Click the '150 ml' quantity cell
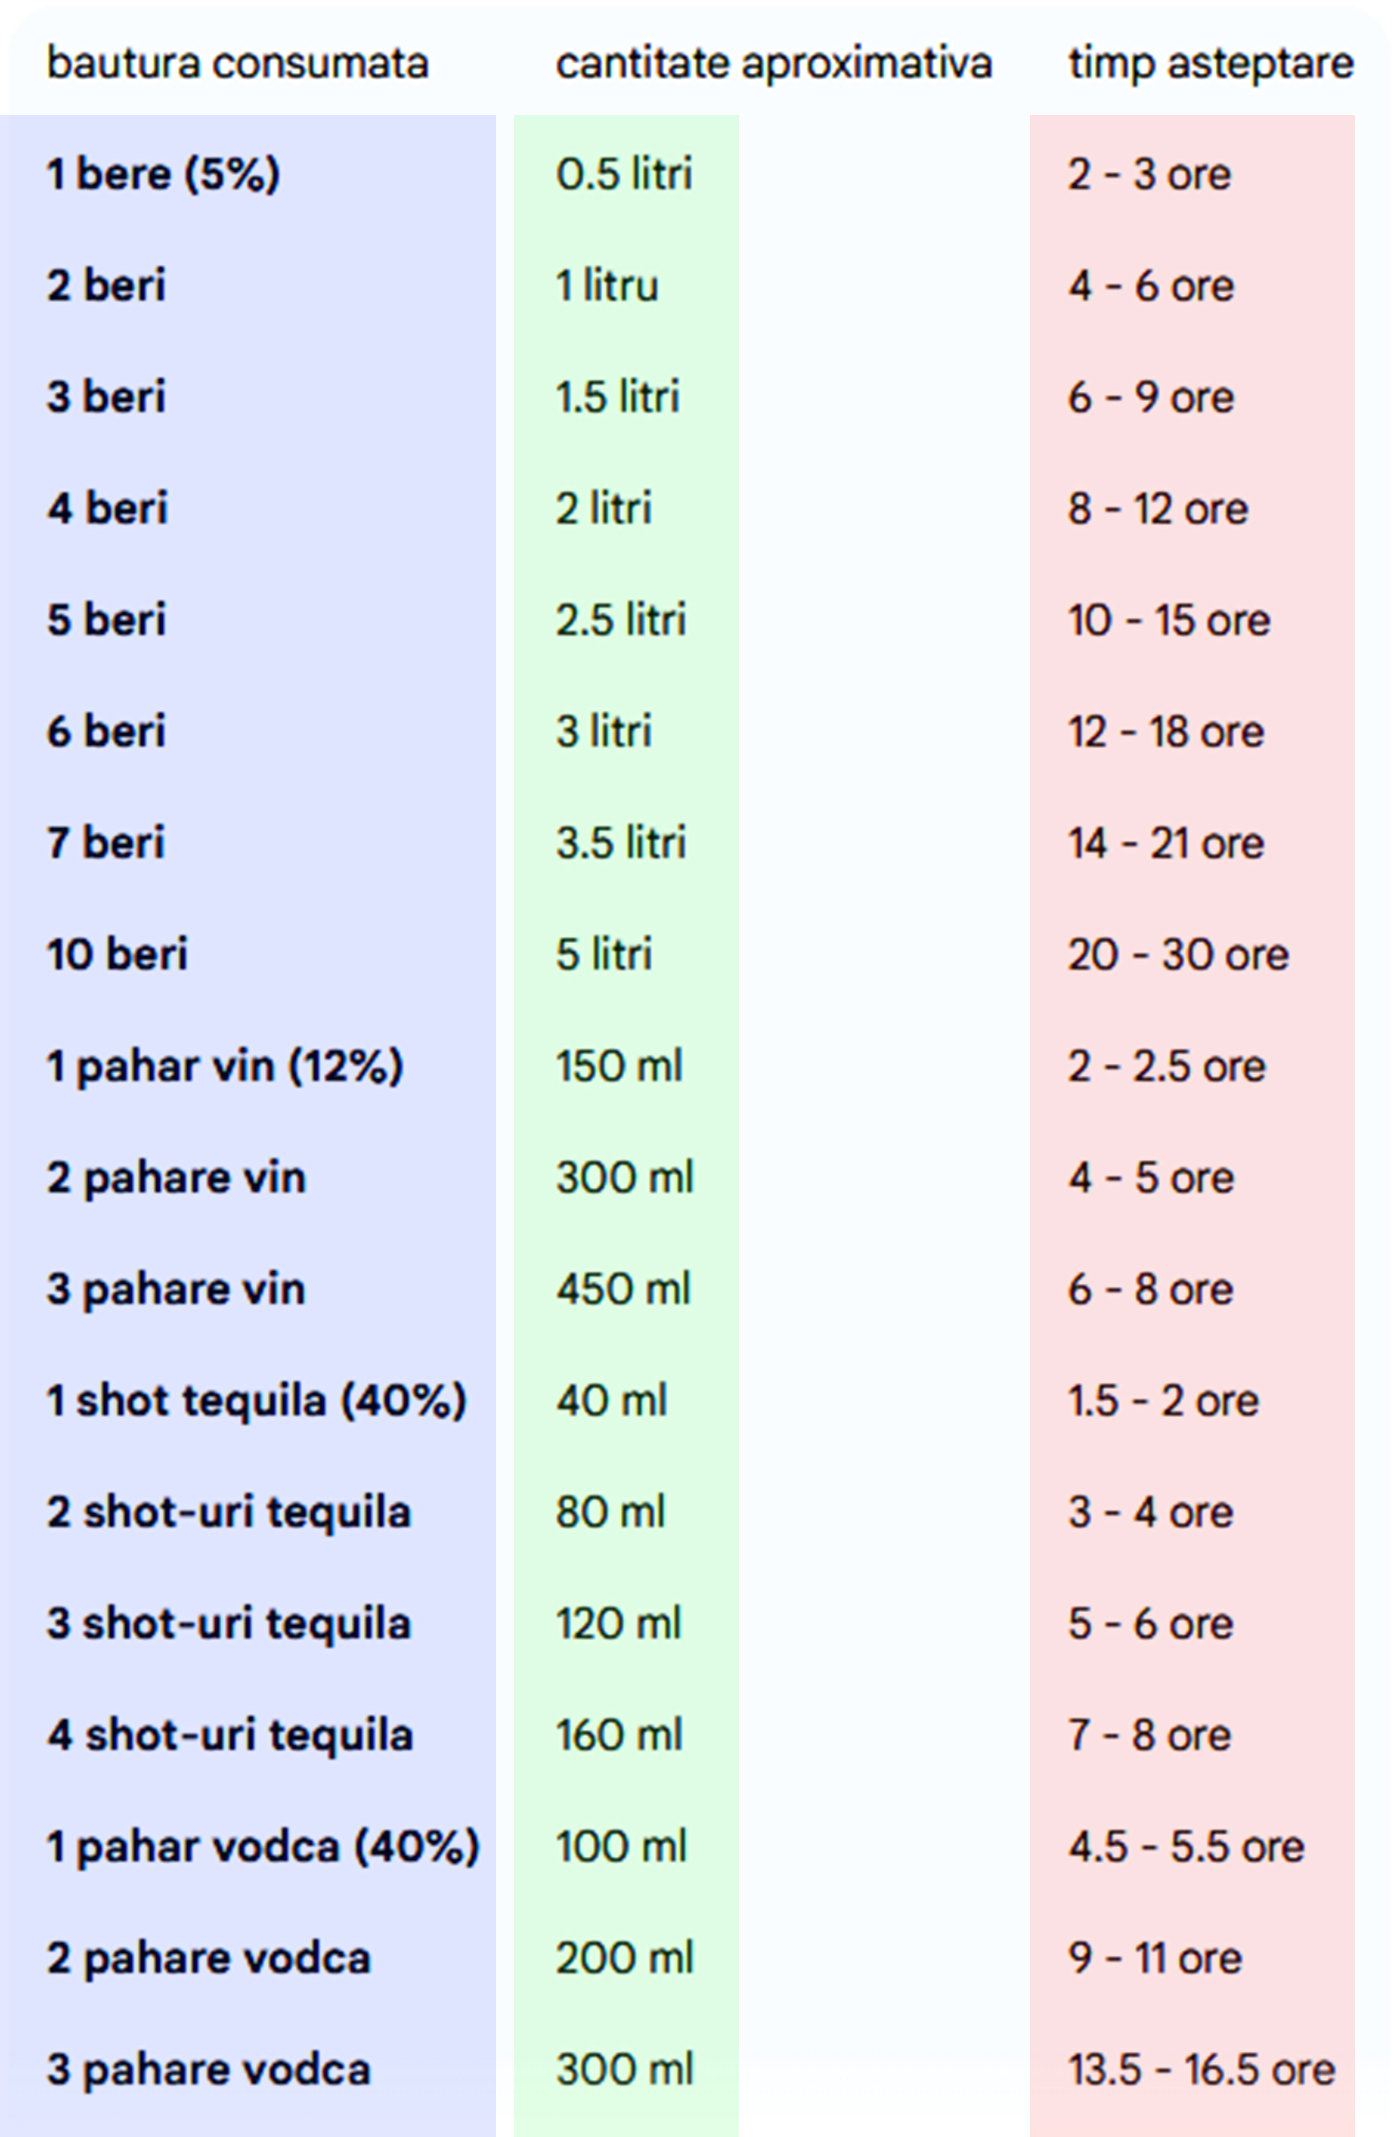This screenshot has height=2137, width=1400. coord(619,1066)
